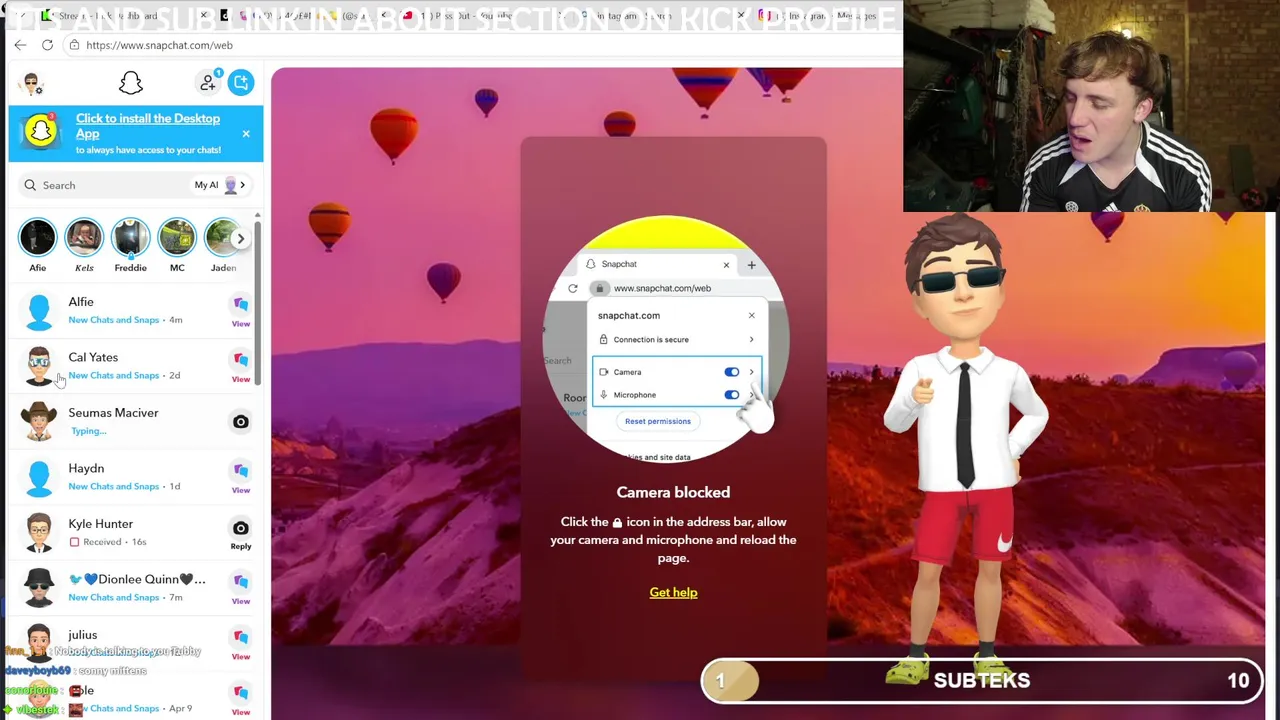Screen dimensions: 1280x720
Task: Toggle Camera switch in permissions illustration
Action: click(732, 372)
